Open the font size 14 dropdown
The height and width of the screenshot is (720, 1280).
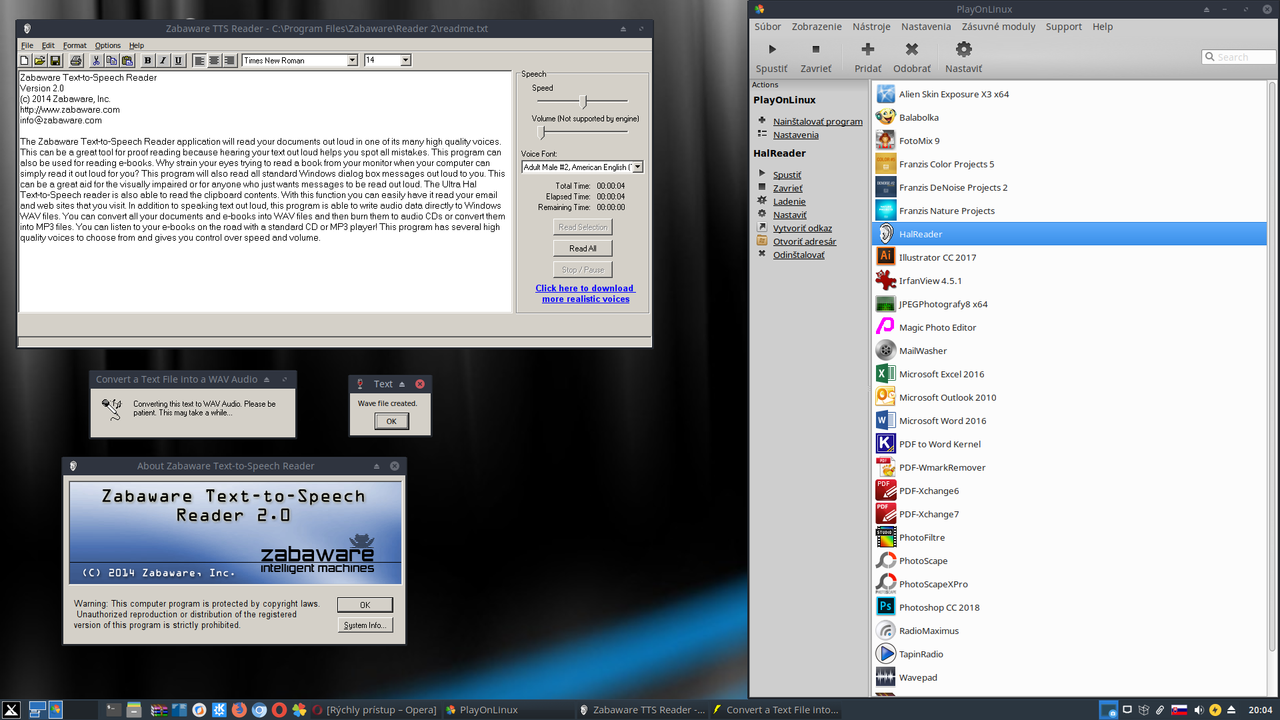tap(406, 60)
